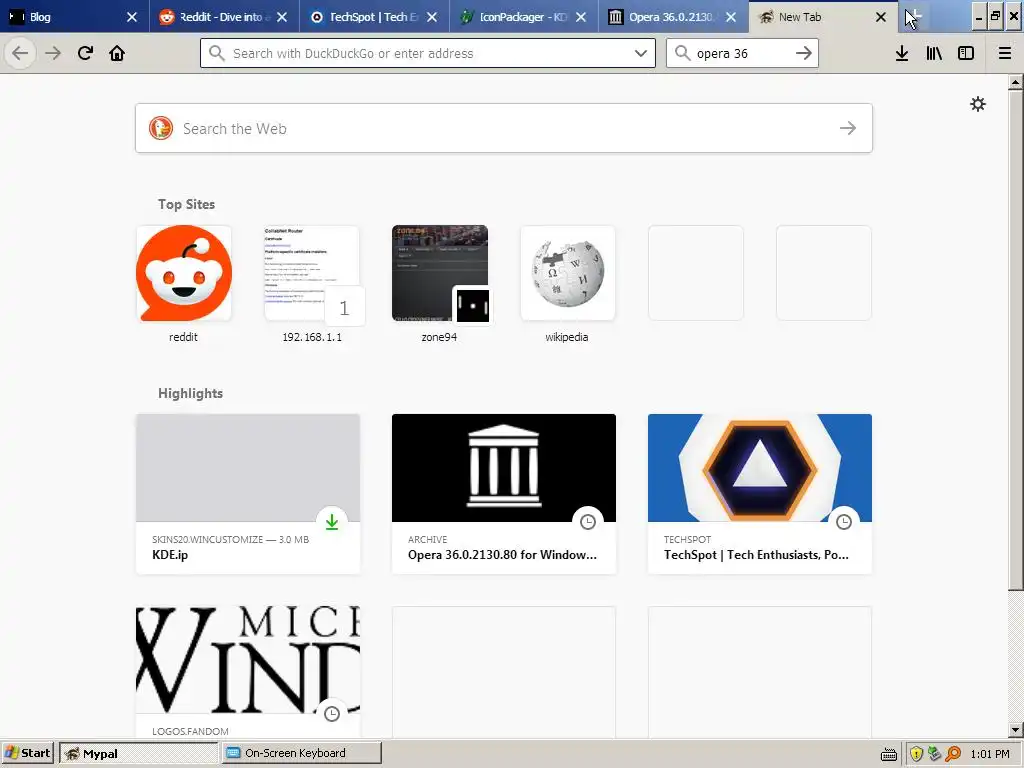Close the IconPackager tab
Image resolution: width=1024 pixels, height=768 pixels.
(x=581, y=17)
